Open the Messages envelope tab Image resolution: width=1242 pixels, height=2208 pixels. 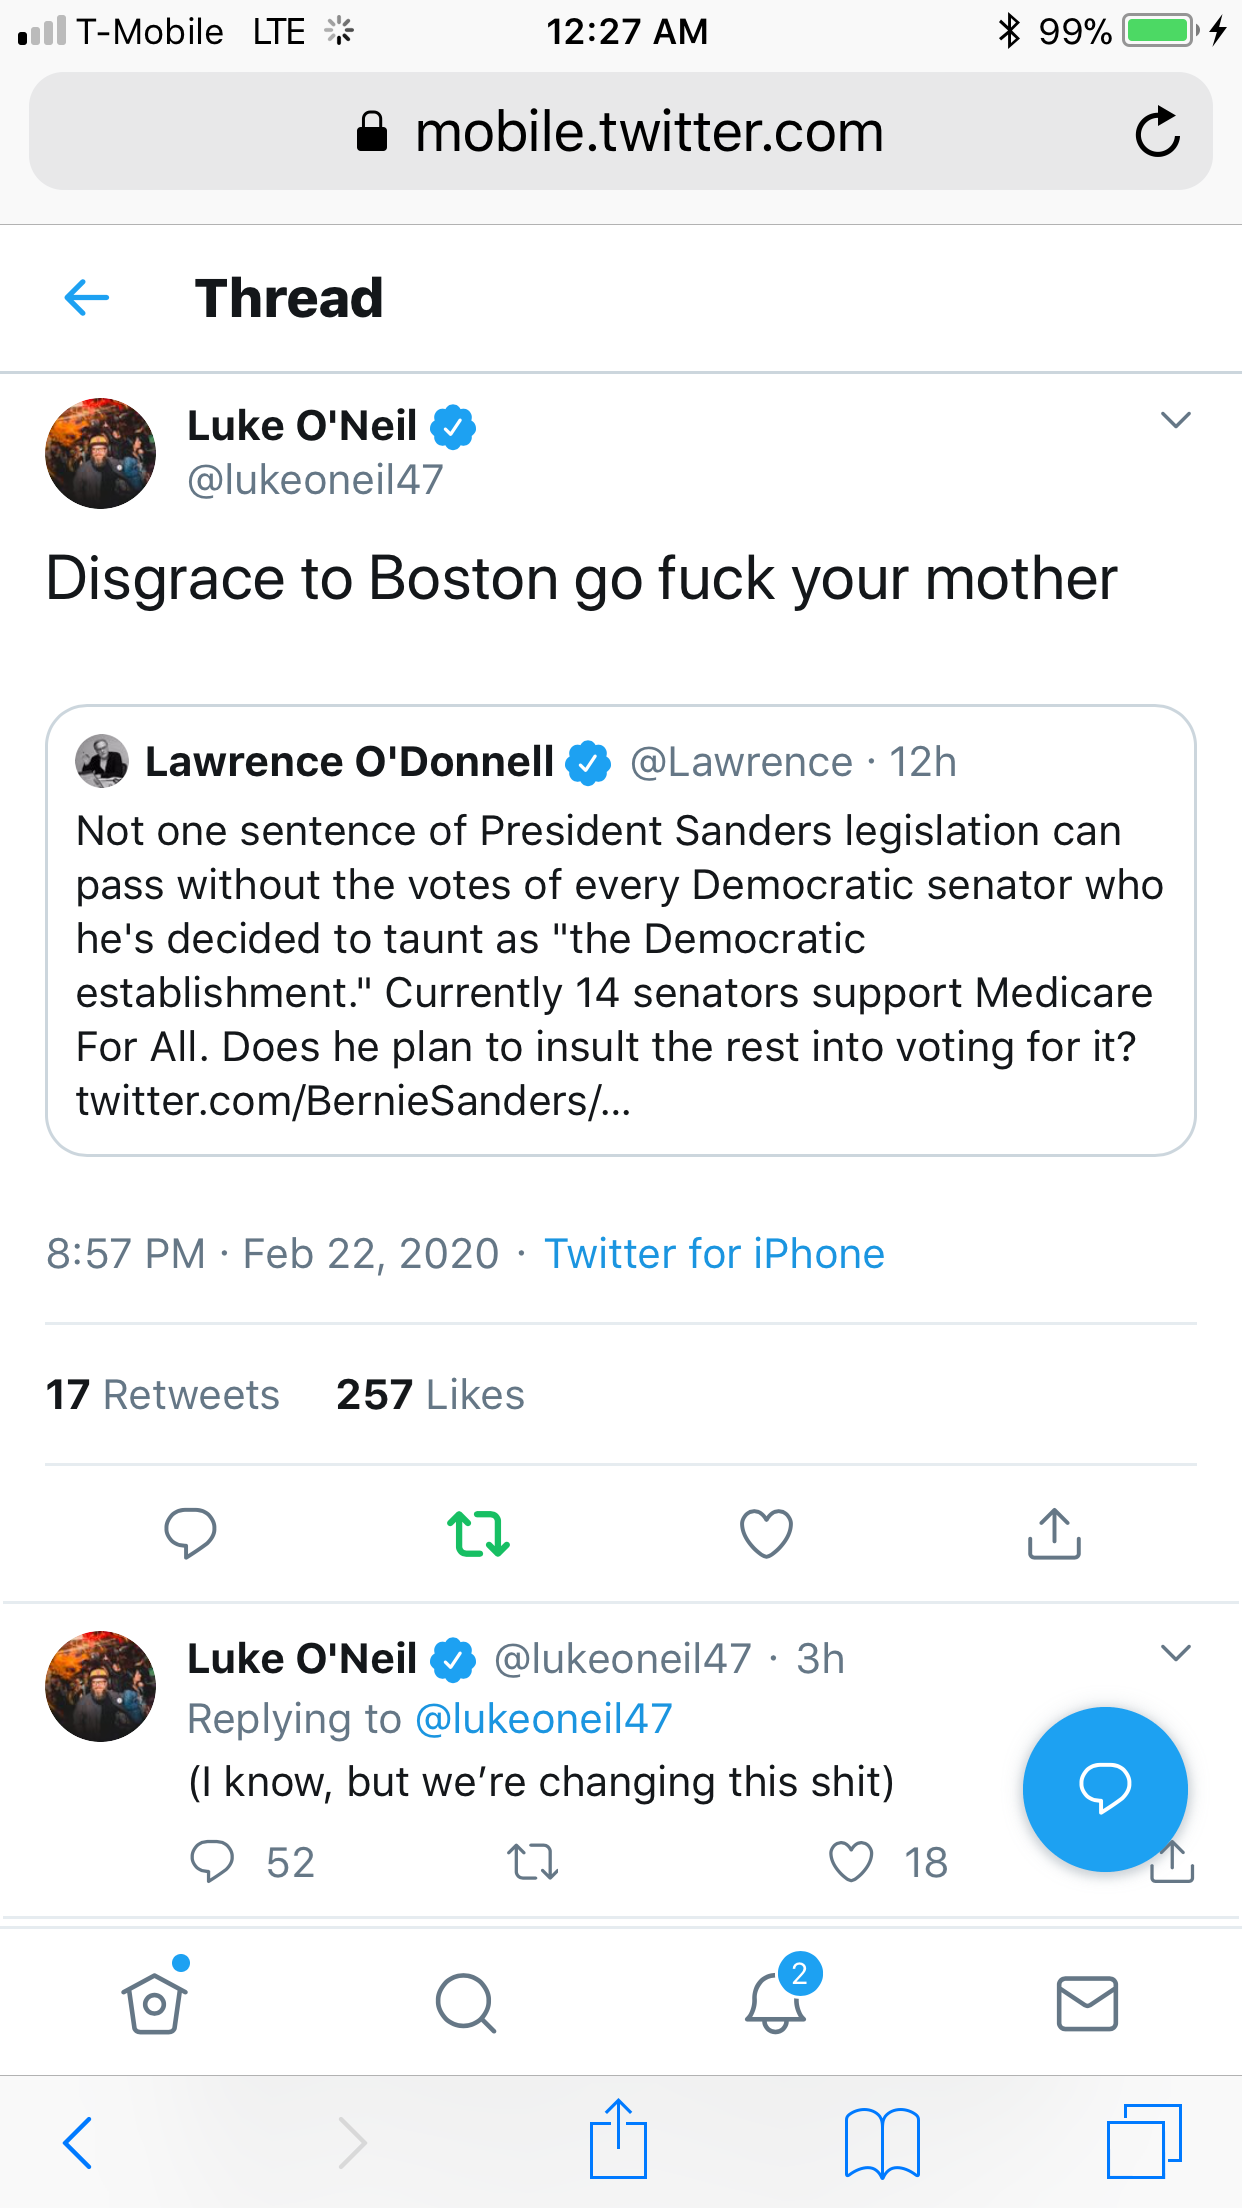1087,2003
